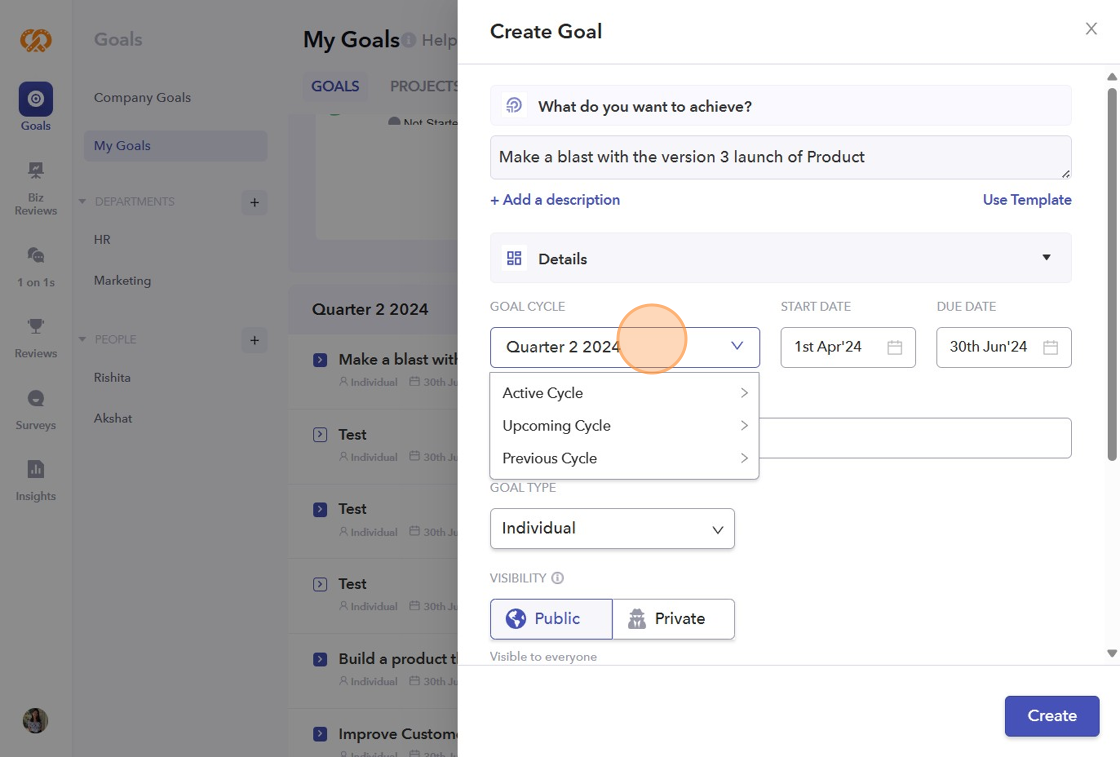Open the Biz Reviews sidebar icon
This screenshot has height=757, width=1120.
pyautogui.click(x=36, y=171)
